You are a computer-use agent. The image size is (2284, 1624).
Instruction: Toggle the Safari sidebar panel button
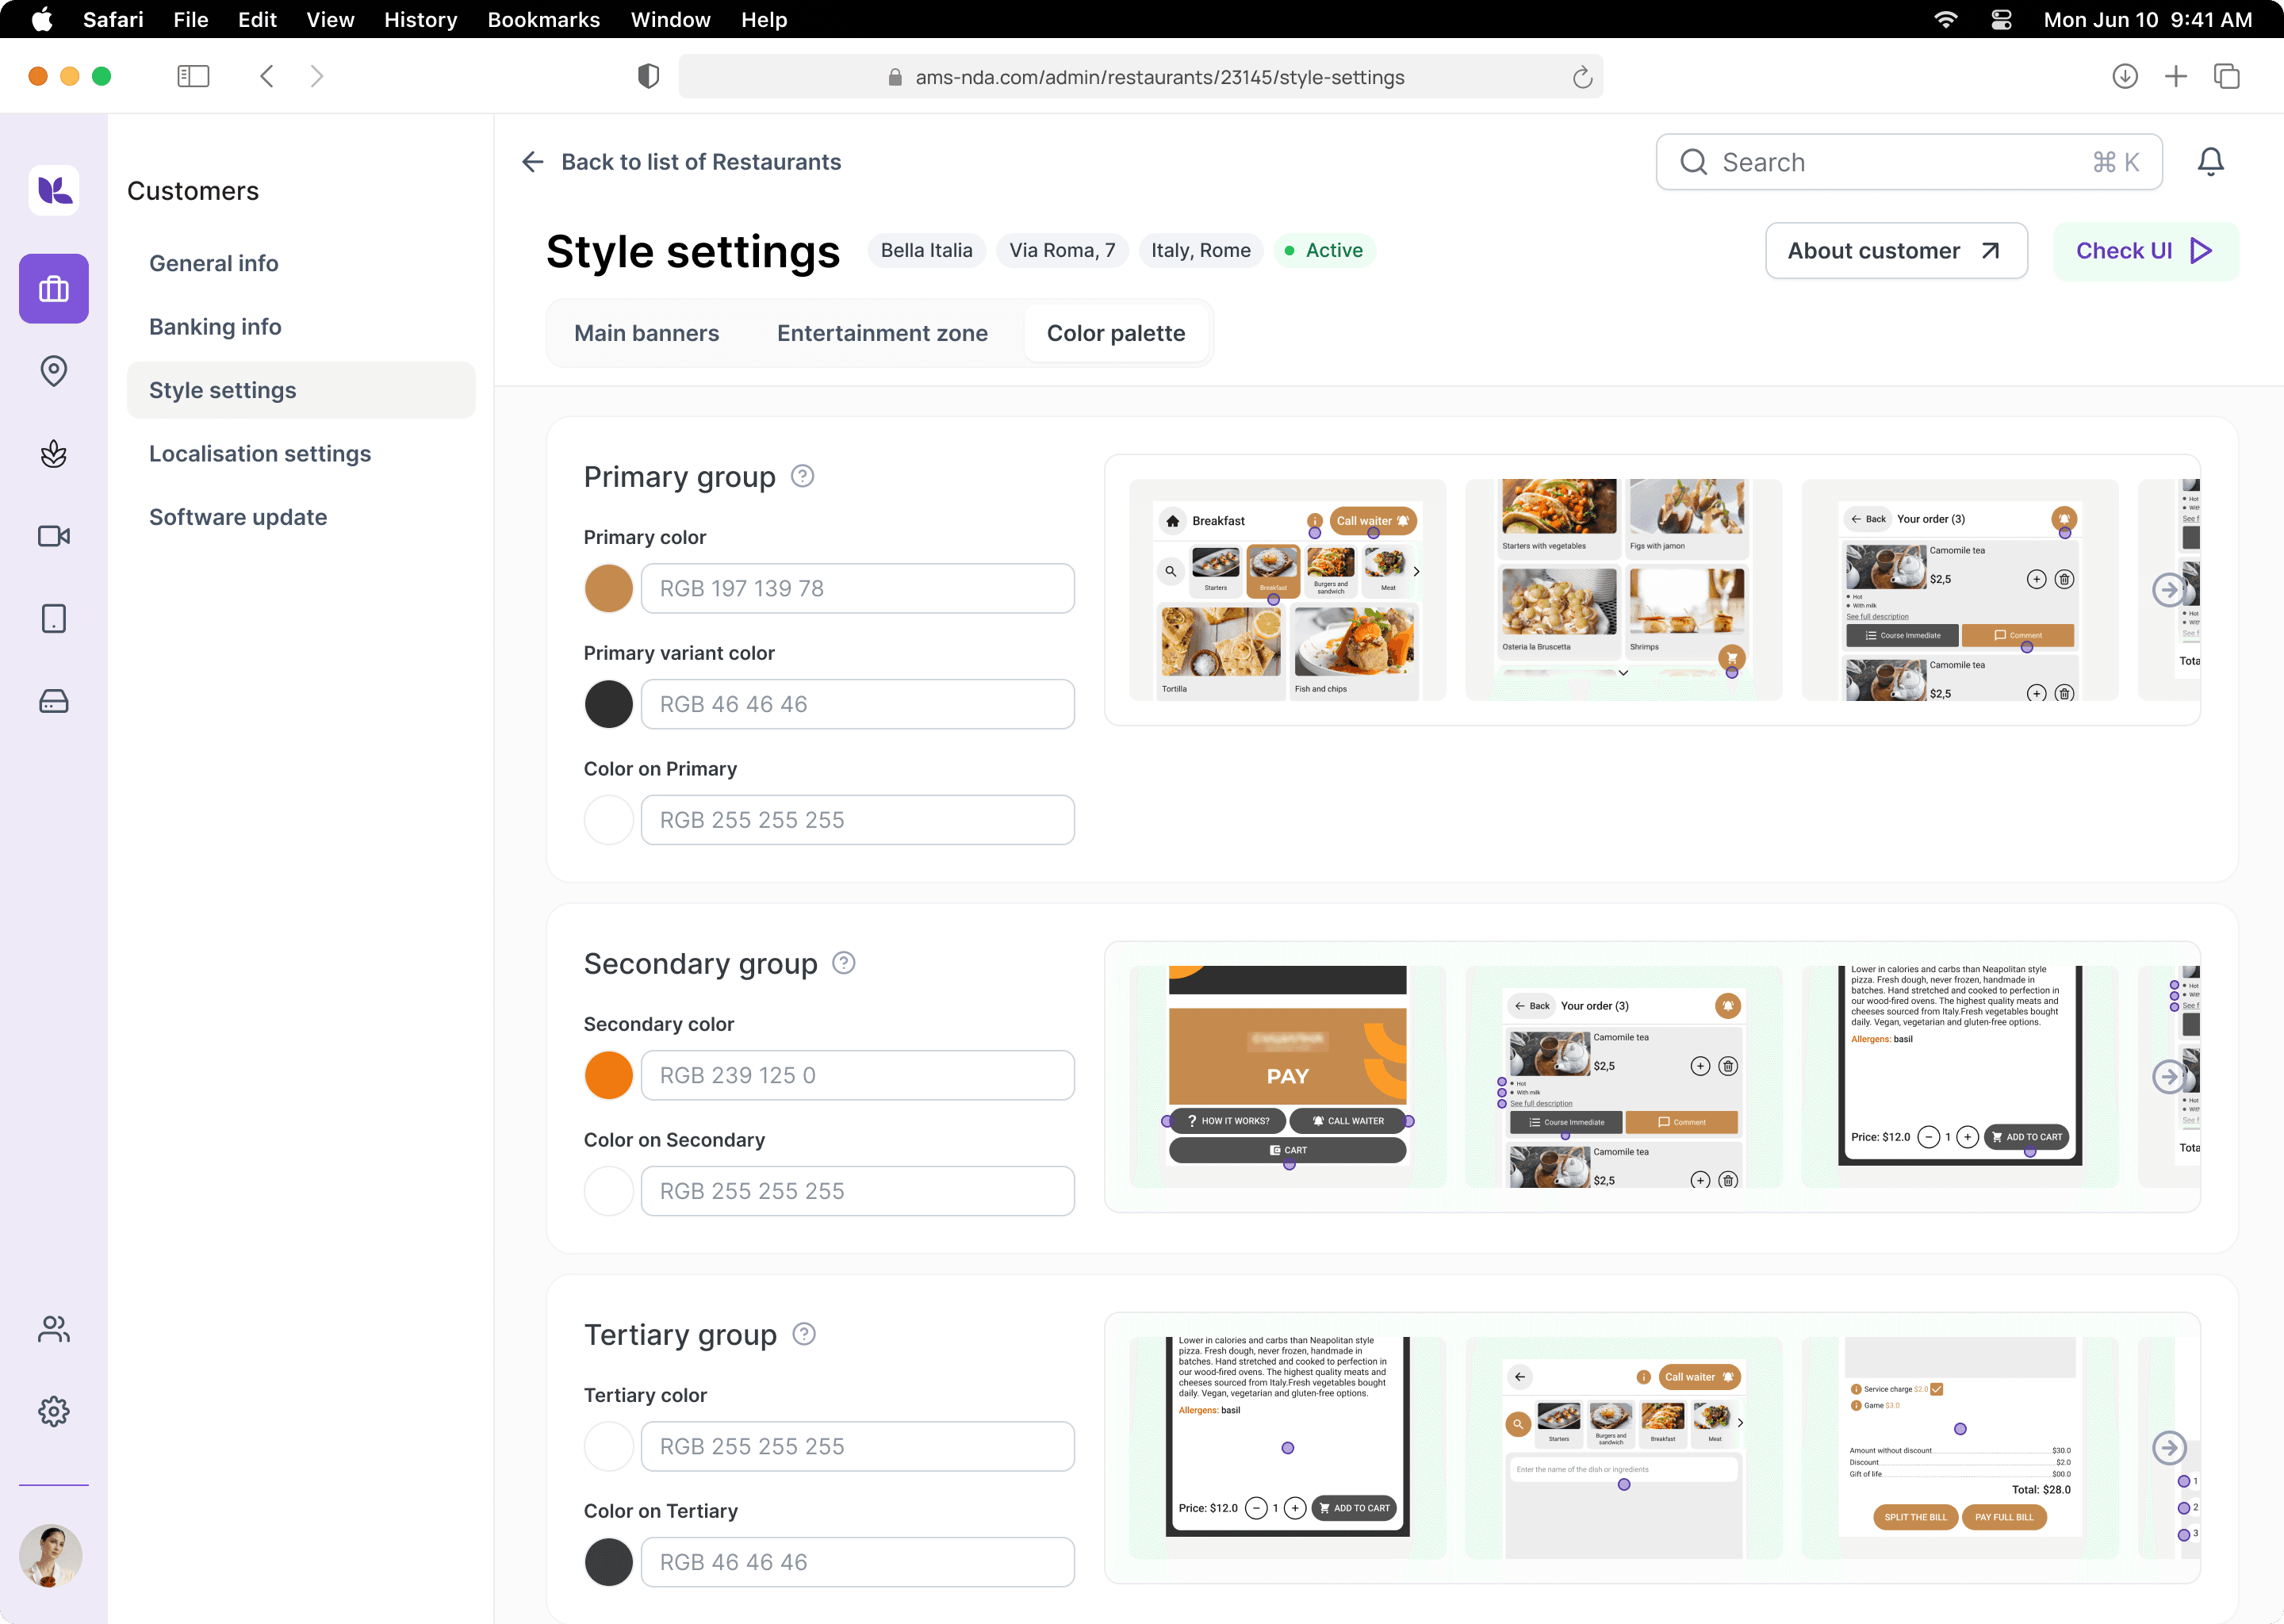(193, 77)
